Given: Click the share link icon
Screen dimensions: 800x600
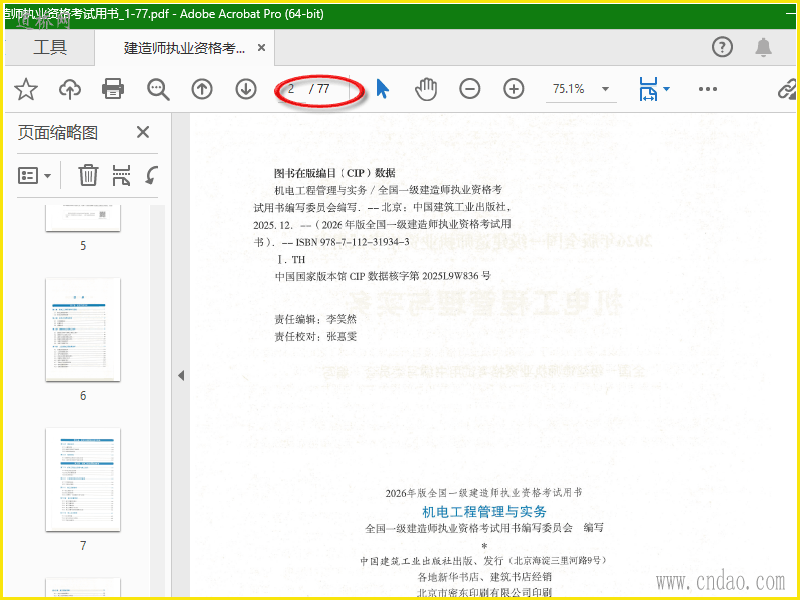Looking at the screenshot, I should point(788,89).
